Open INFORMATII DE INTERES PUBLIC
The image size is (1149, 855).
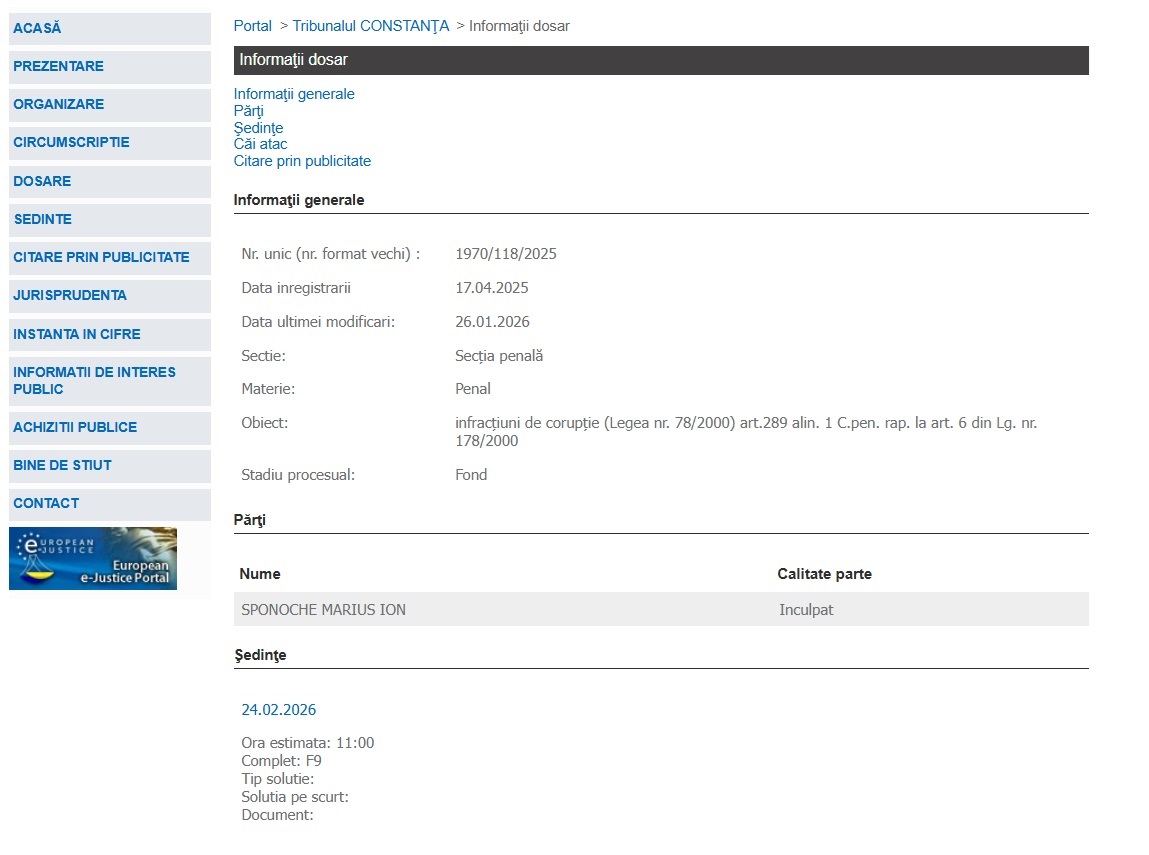tap(110, 381)
